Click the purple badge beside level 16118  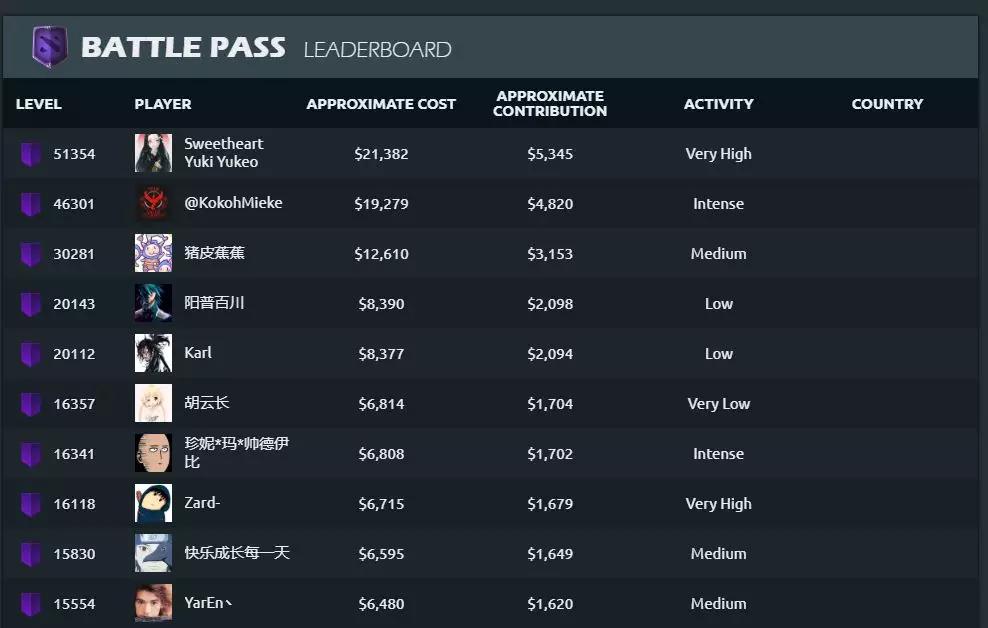pos(31,504)
